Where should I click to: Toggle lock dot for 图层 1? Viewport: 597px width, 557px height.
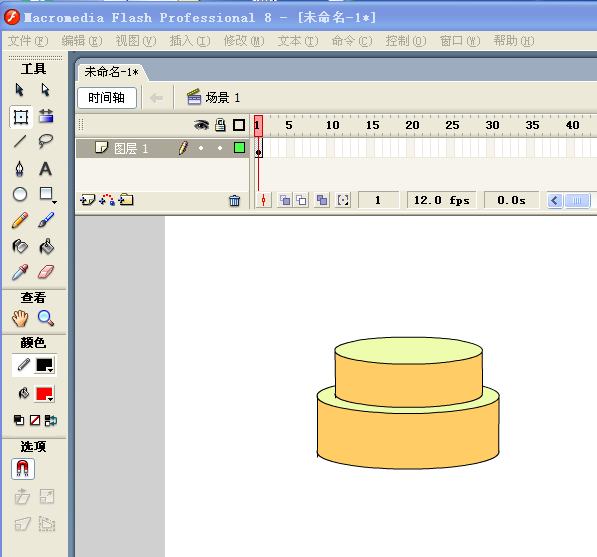click(x=220, y=148)
